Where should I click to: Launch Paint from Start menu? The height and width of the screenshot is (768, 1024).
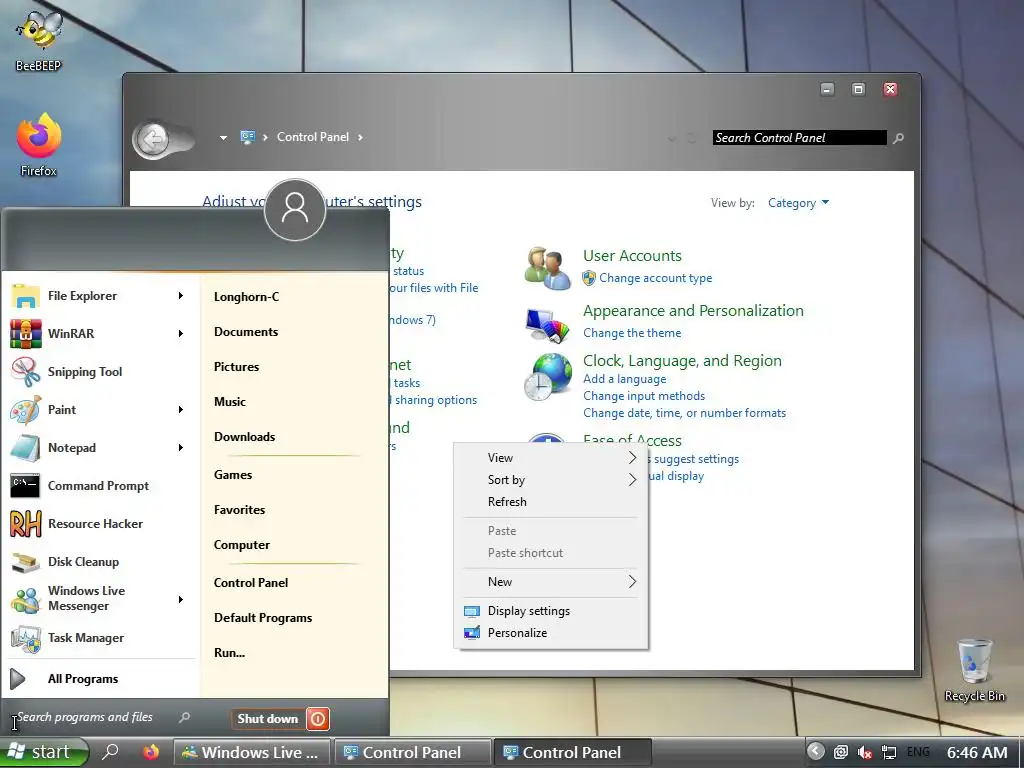pos(98,409)
